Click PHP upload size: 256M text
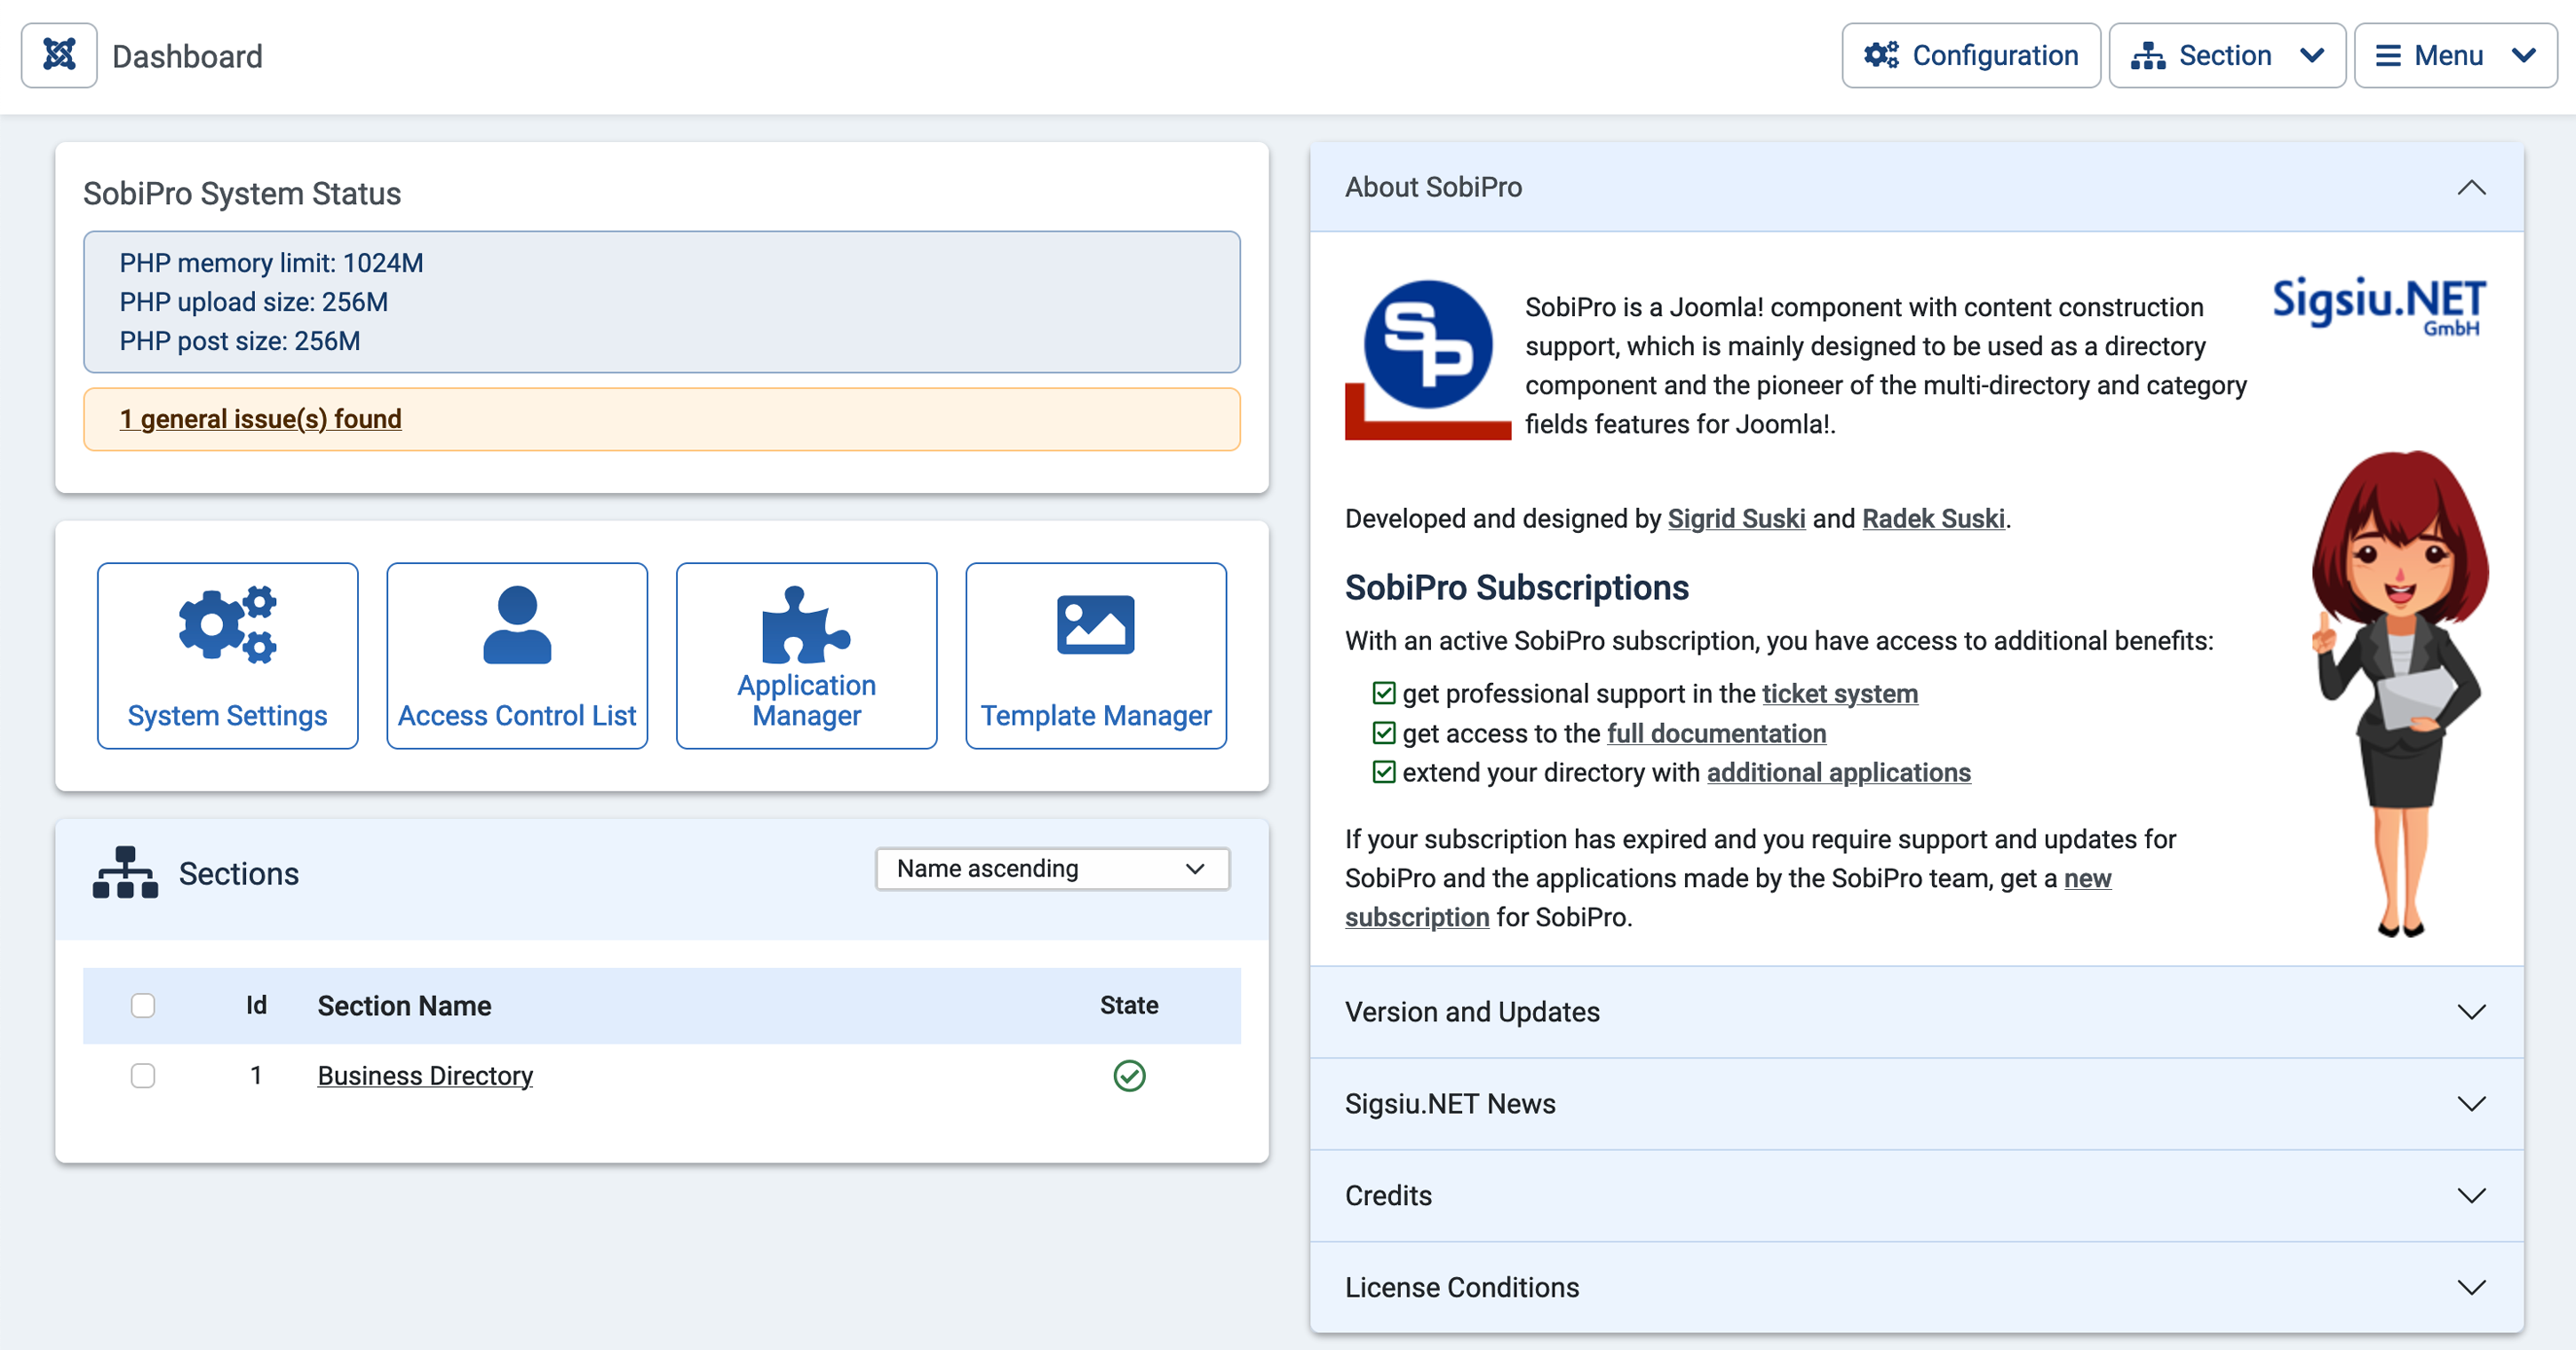The width and height of the screenshot is (2576, 1350). [x=253, y=302]
